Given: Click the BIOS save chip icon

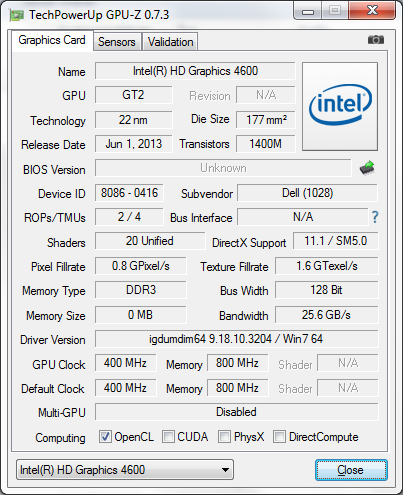Looking at the screenshot, I should [367, 168].
